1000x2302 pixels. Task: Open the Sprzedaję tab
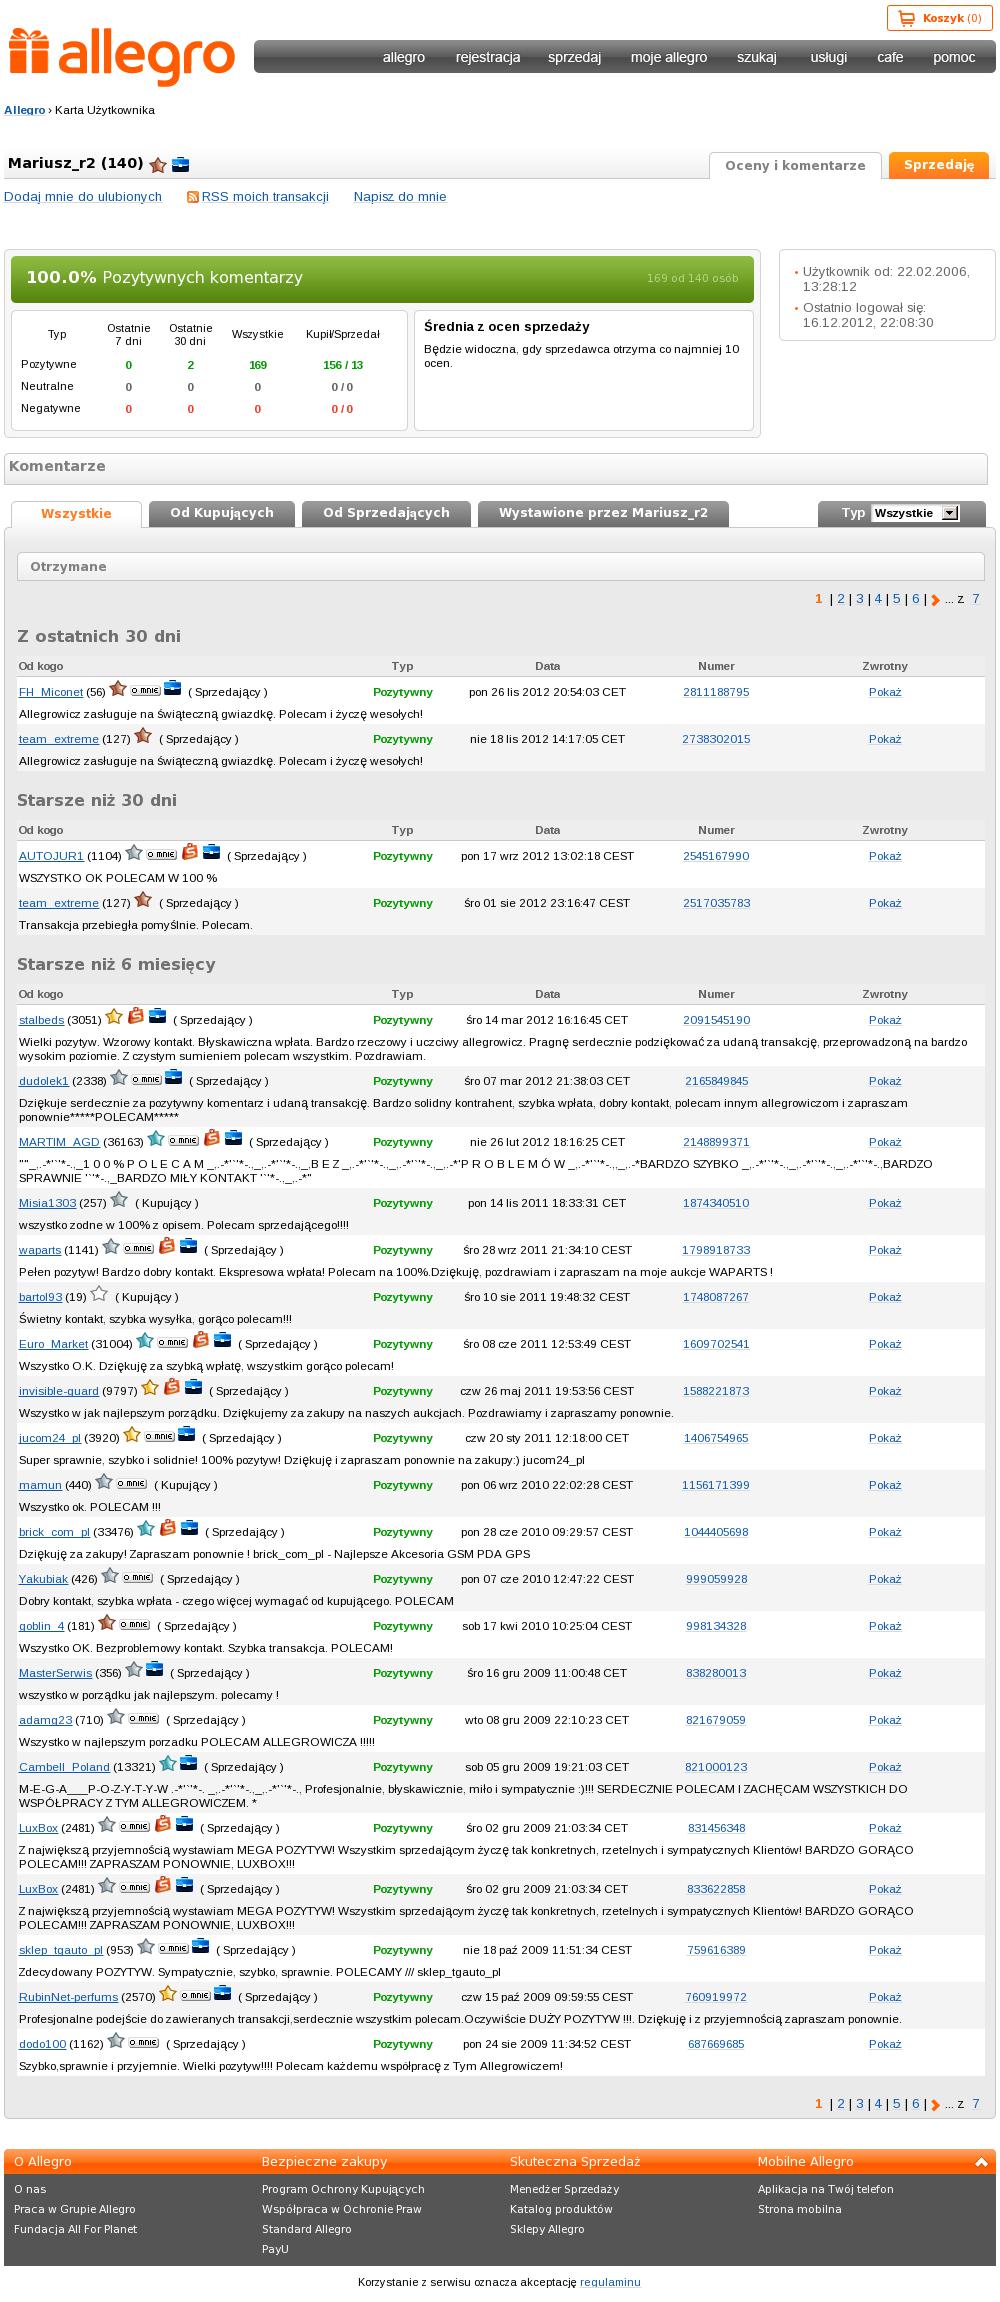point(939,165)
